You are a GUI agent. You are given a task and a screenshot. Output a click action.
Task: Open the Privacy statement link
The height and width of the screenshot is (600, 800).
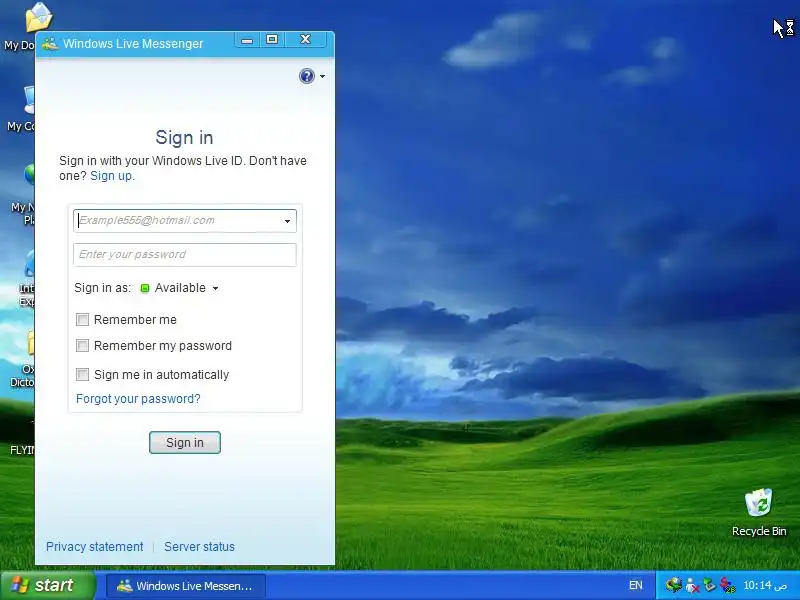point(94,546)
